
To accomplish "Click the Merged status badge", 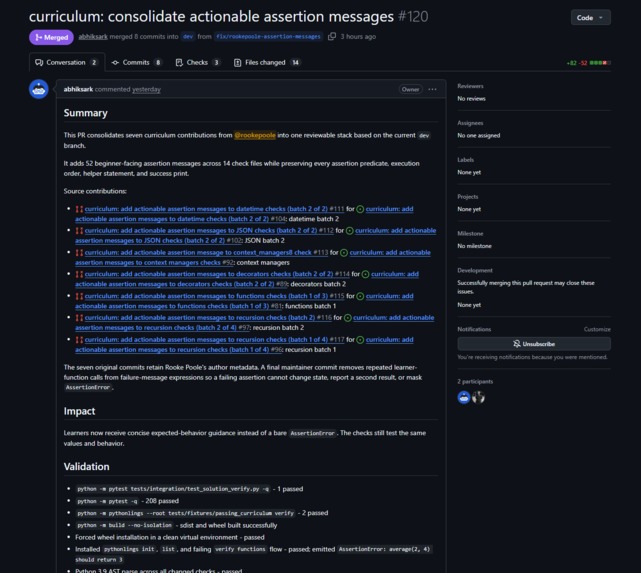I will coord(52,37).
